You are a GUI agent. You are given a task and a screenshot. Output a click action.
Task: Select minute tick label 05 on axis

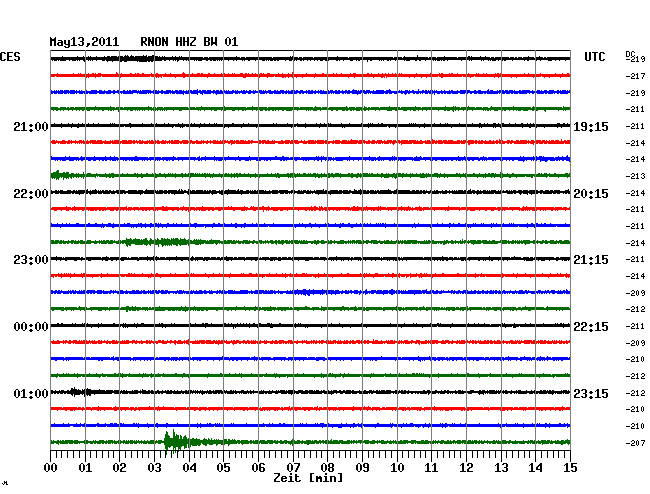223,467
